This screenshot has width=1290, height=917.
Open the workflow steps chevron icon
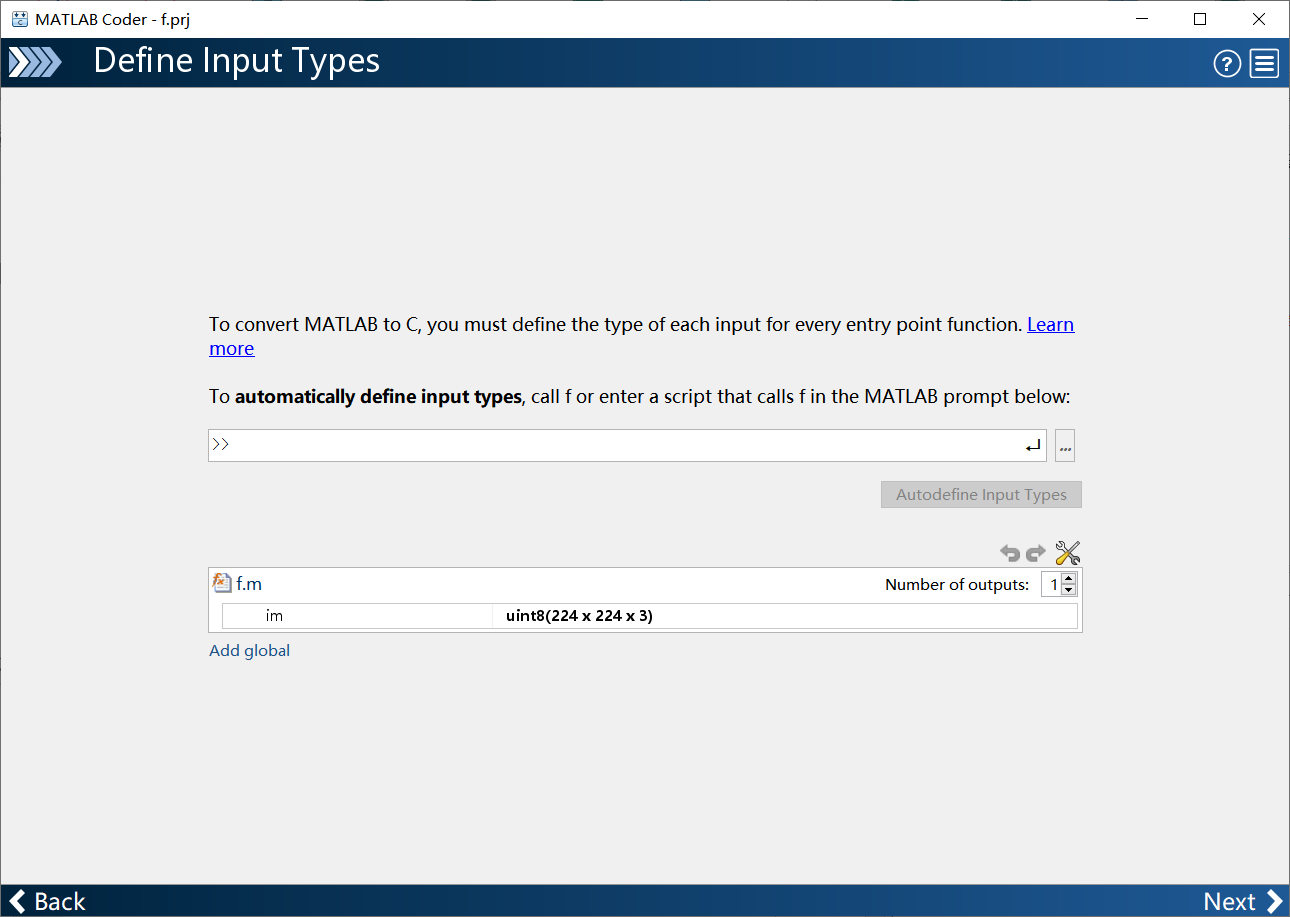[35, 63]
